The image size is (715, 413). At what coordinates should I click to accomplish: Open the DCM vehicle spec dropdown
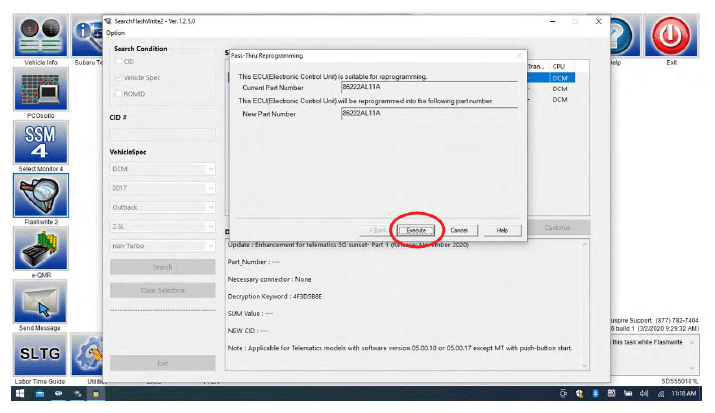click(162, 169)
